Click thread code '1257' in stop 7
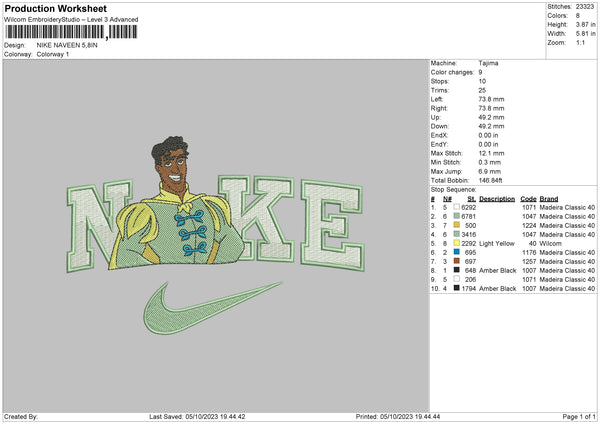Viewport: 600px width, 424px height. point(529,261)
